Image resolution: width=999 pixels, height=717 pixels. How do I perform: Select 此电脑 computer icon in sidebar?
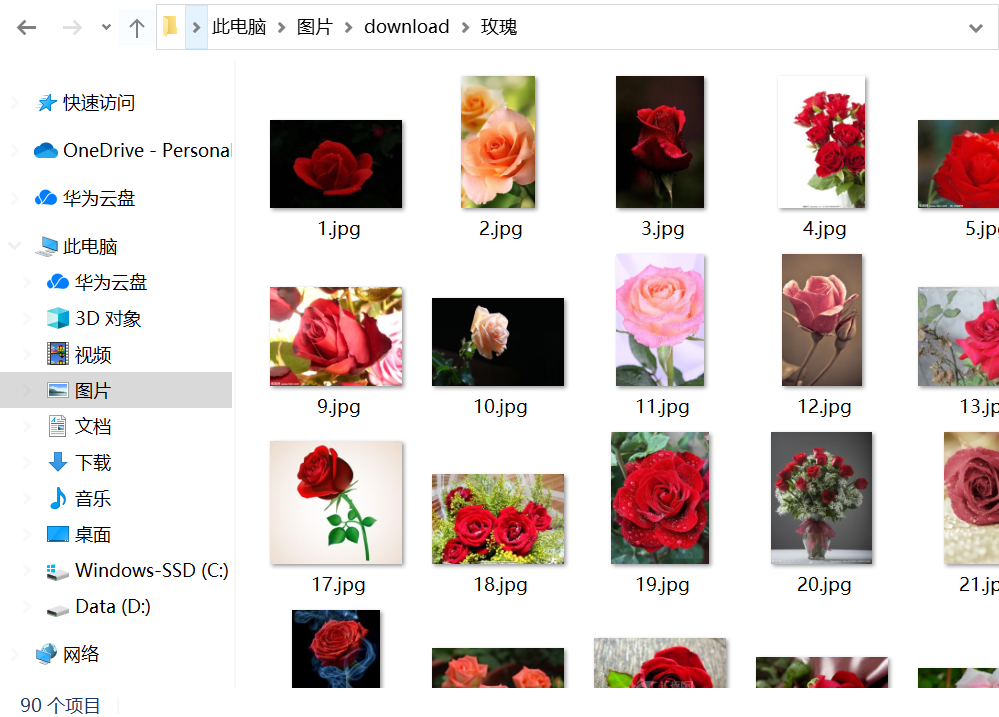47,246
